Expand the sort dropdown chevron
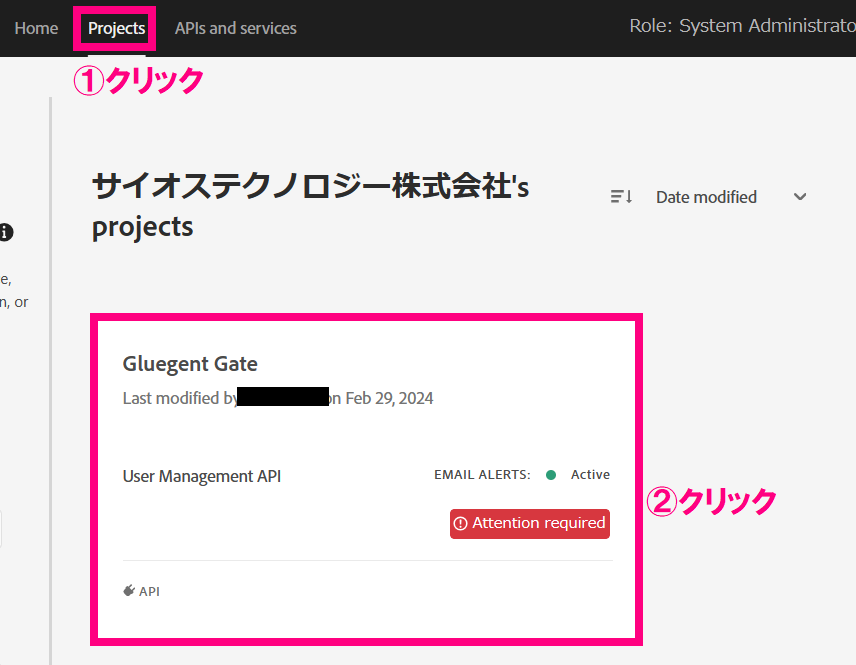856x665 pixels. (x=800, y=197)
